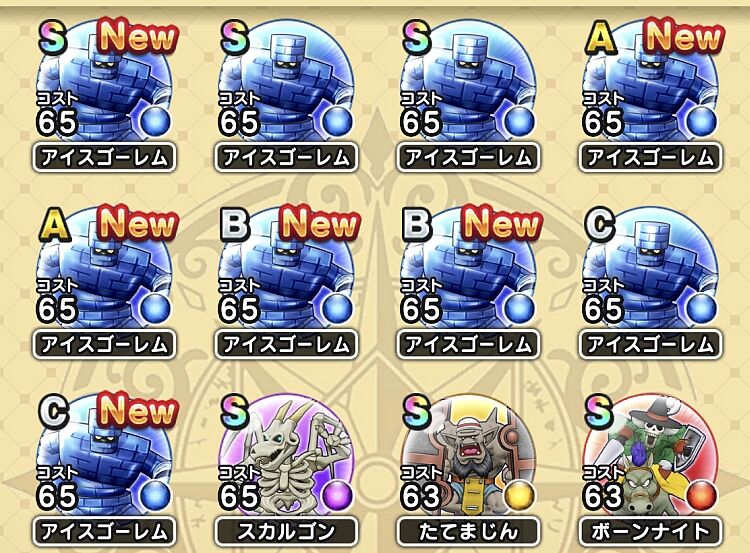The width and height of the screenshot is (750, 553).
Task: Tap the red element orb on ボーンナイト
Action: pyautogui.click(x=701, y=496)
